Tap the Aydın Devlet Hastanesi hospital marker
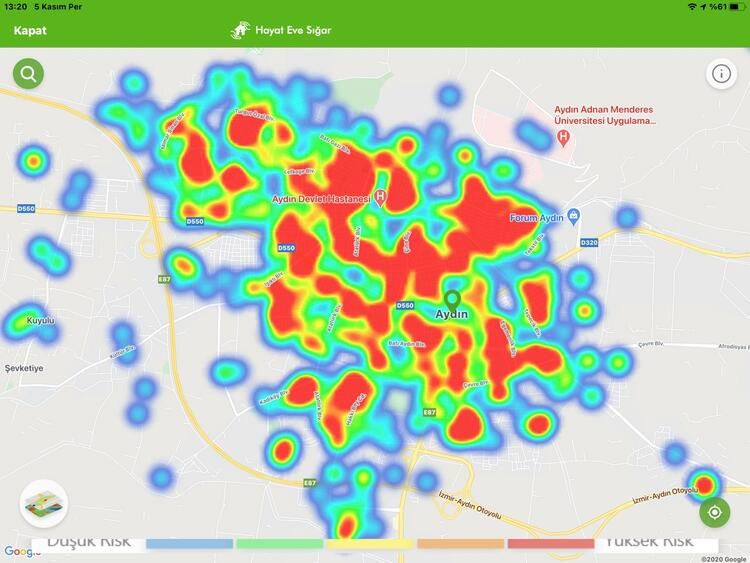This screenshot has height=563, width=750. point(380,197)
